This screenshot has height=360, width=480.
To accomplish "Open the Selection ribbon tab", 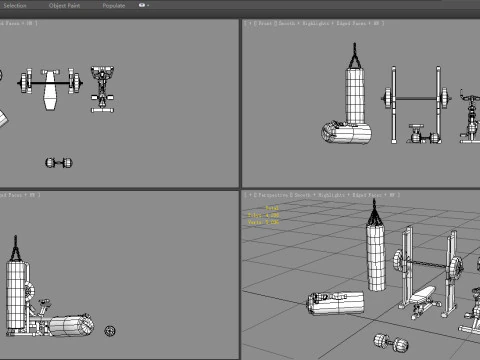I will pos(15,6).
